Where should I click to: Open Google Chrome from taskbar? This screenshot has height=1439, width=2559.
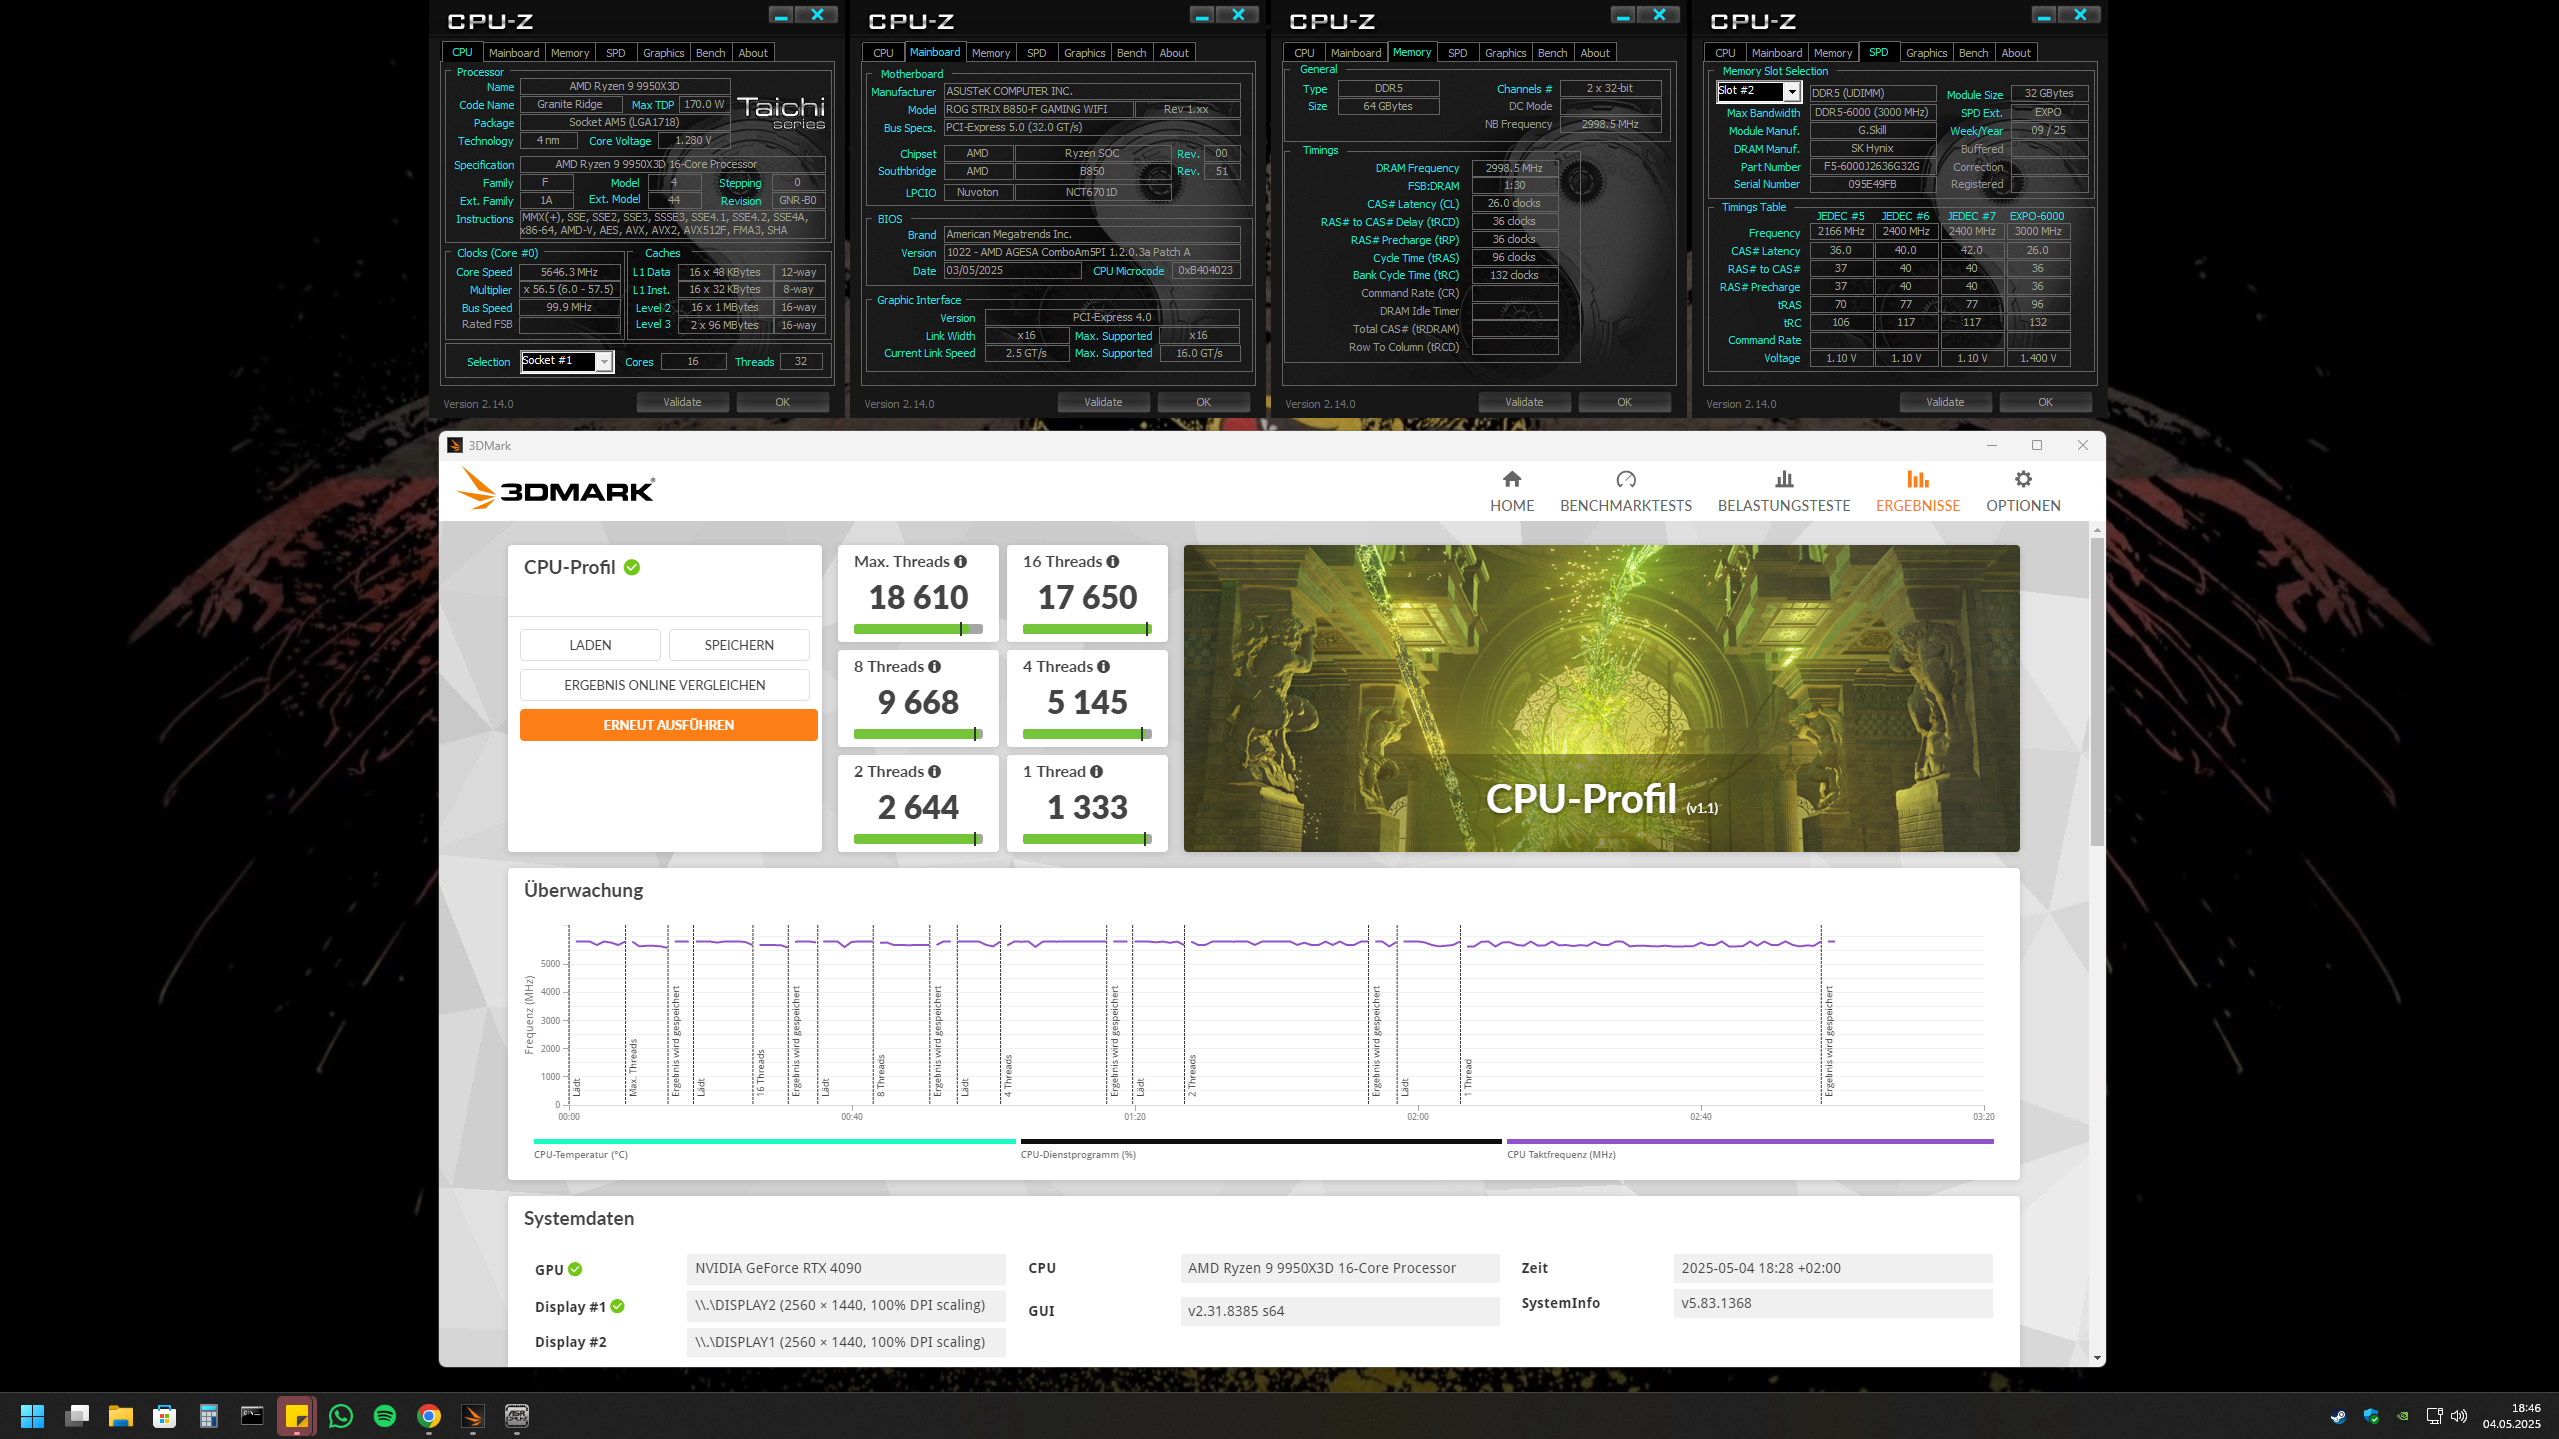[429, 1416]
